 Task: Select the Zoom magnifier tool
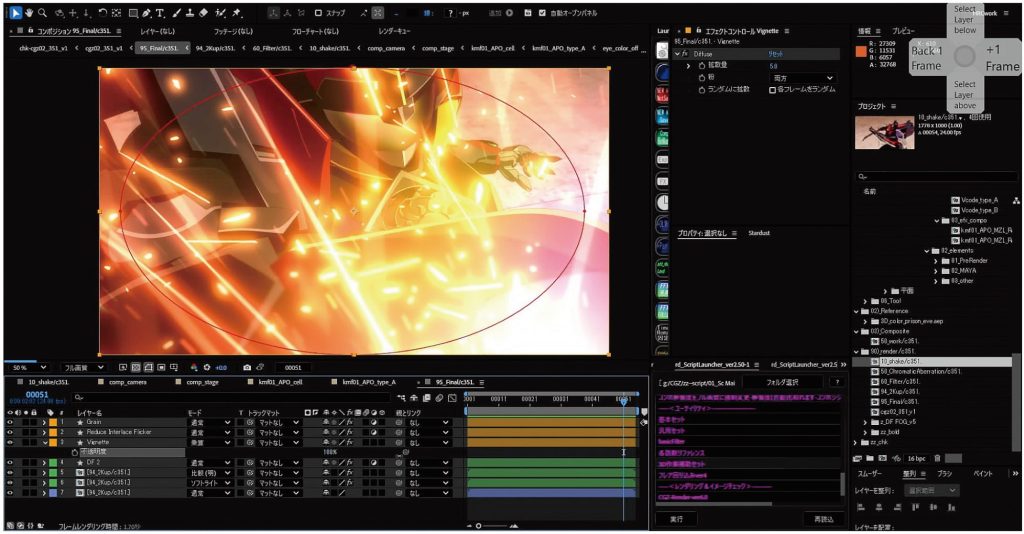point(42,12)
